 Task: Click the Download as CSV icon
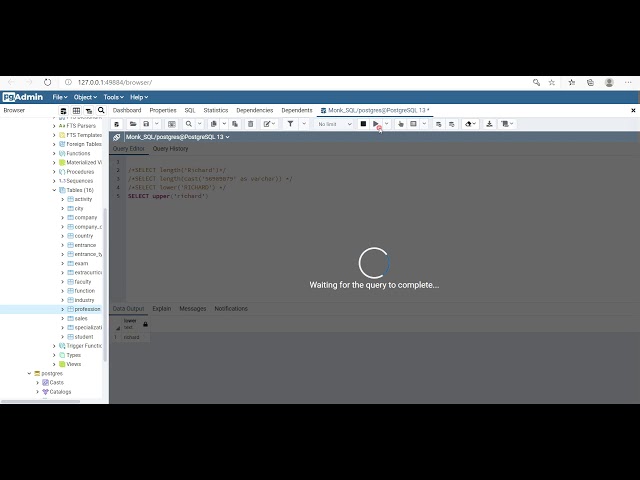point(489,124)
